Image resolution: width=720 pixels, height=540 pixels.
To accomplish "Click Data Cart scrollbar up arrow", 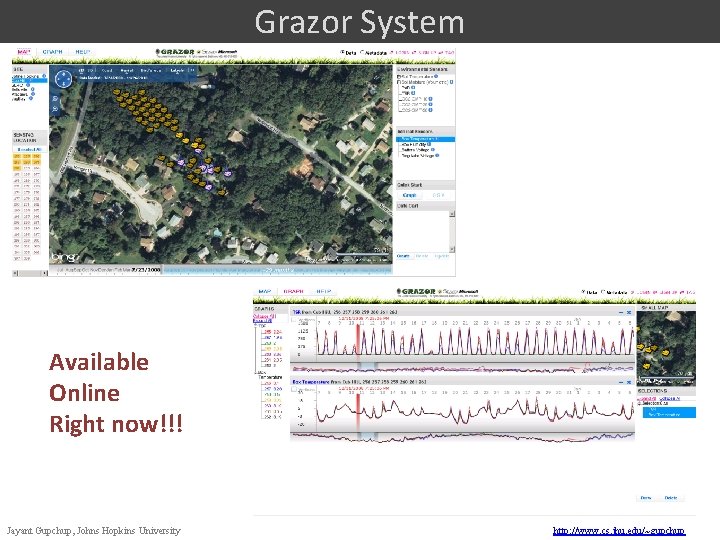I will 452,214.
